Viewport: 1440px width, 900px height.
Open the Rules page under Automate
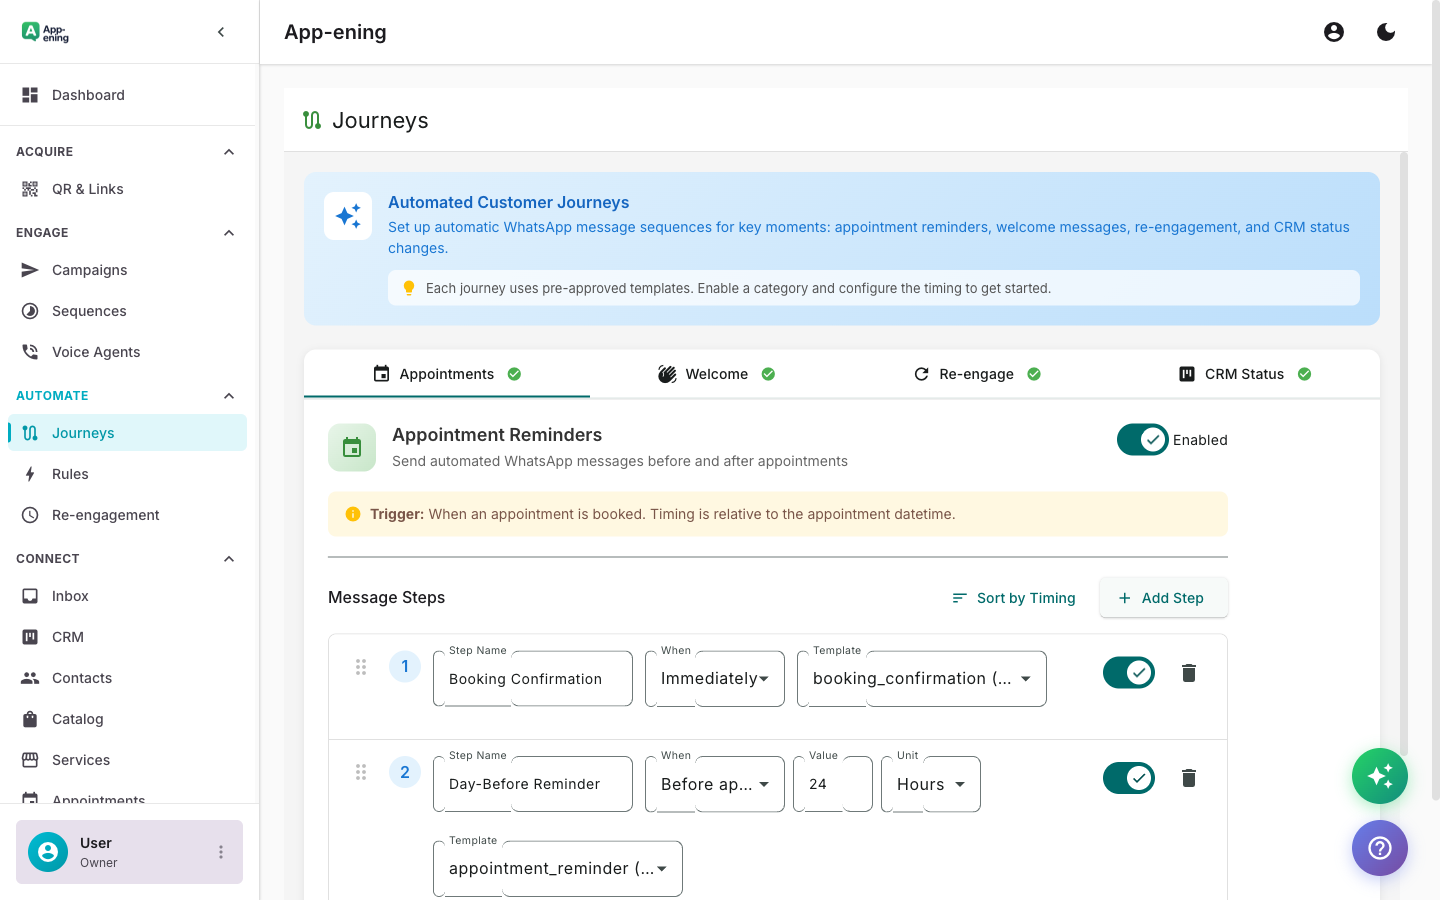tap(70, 473)
